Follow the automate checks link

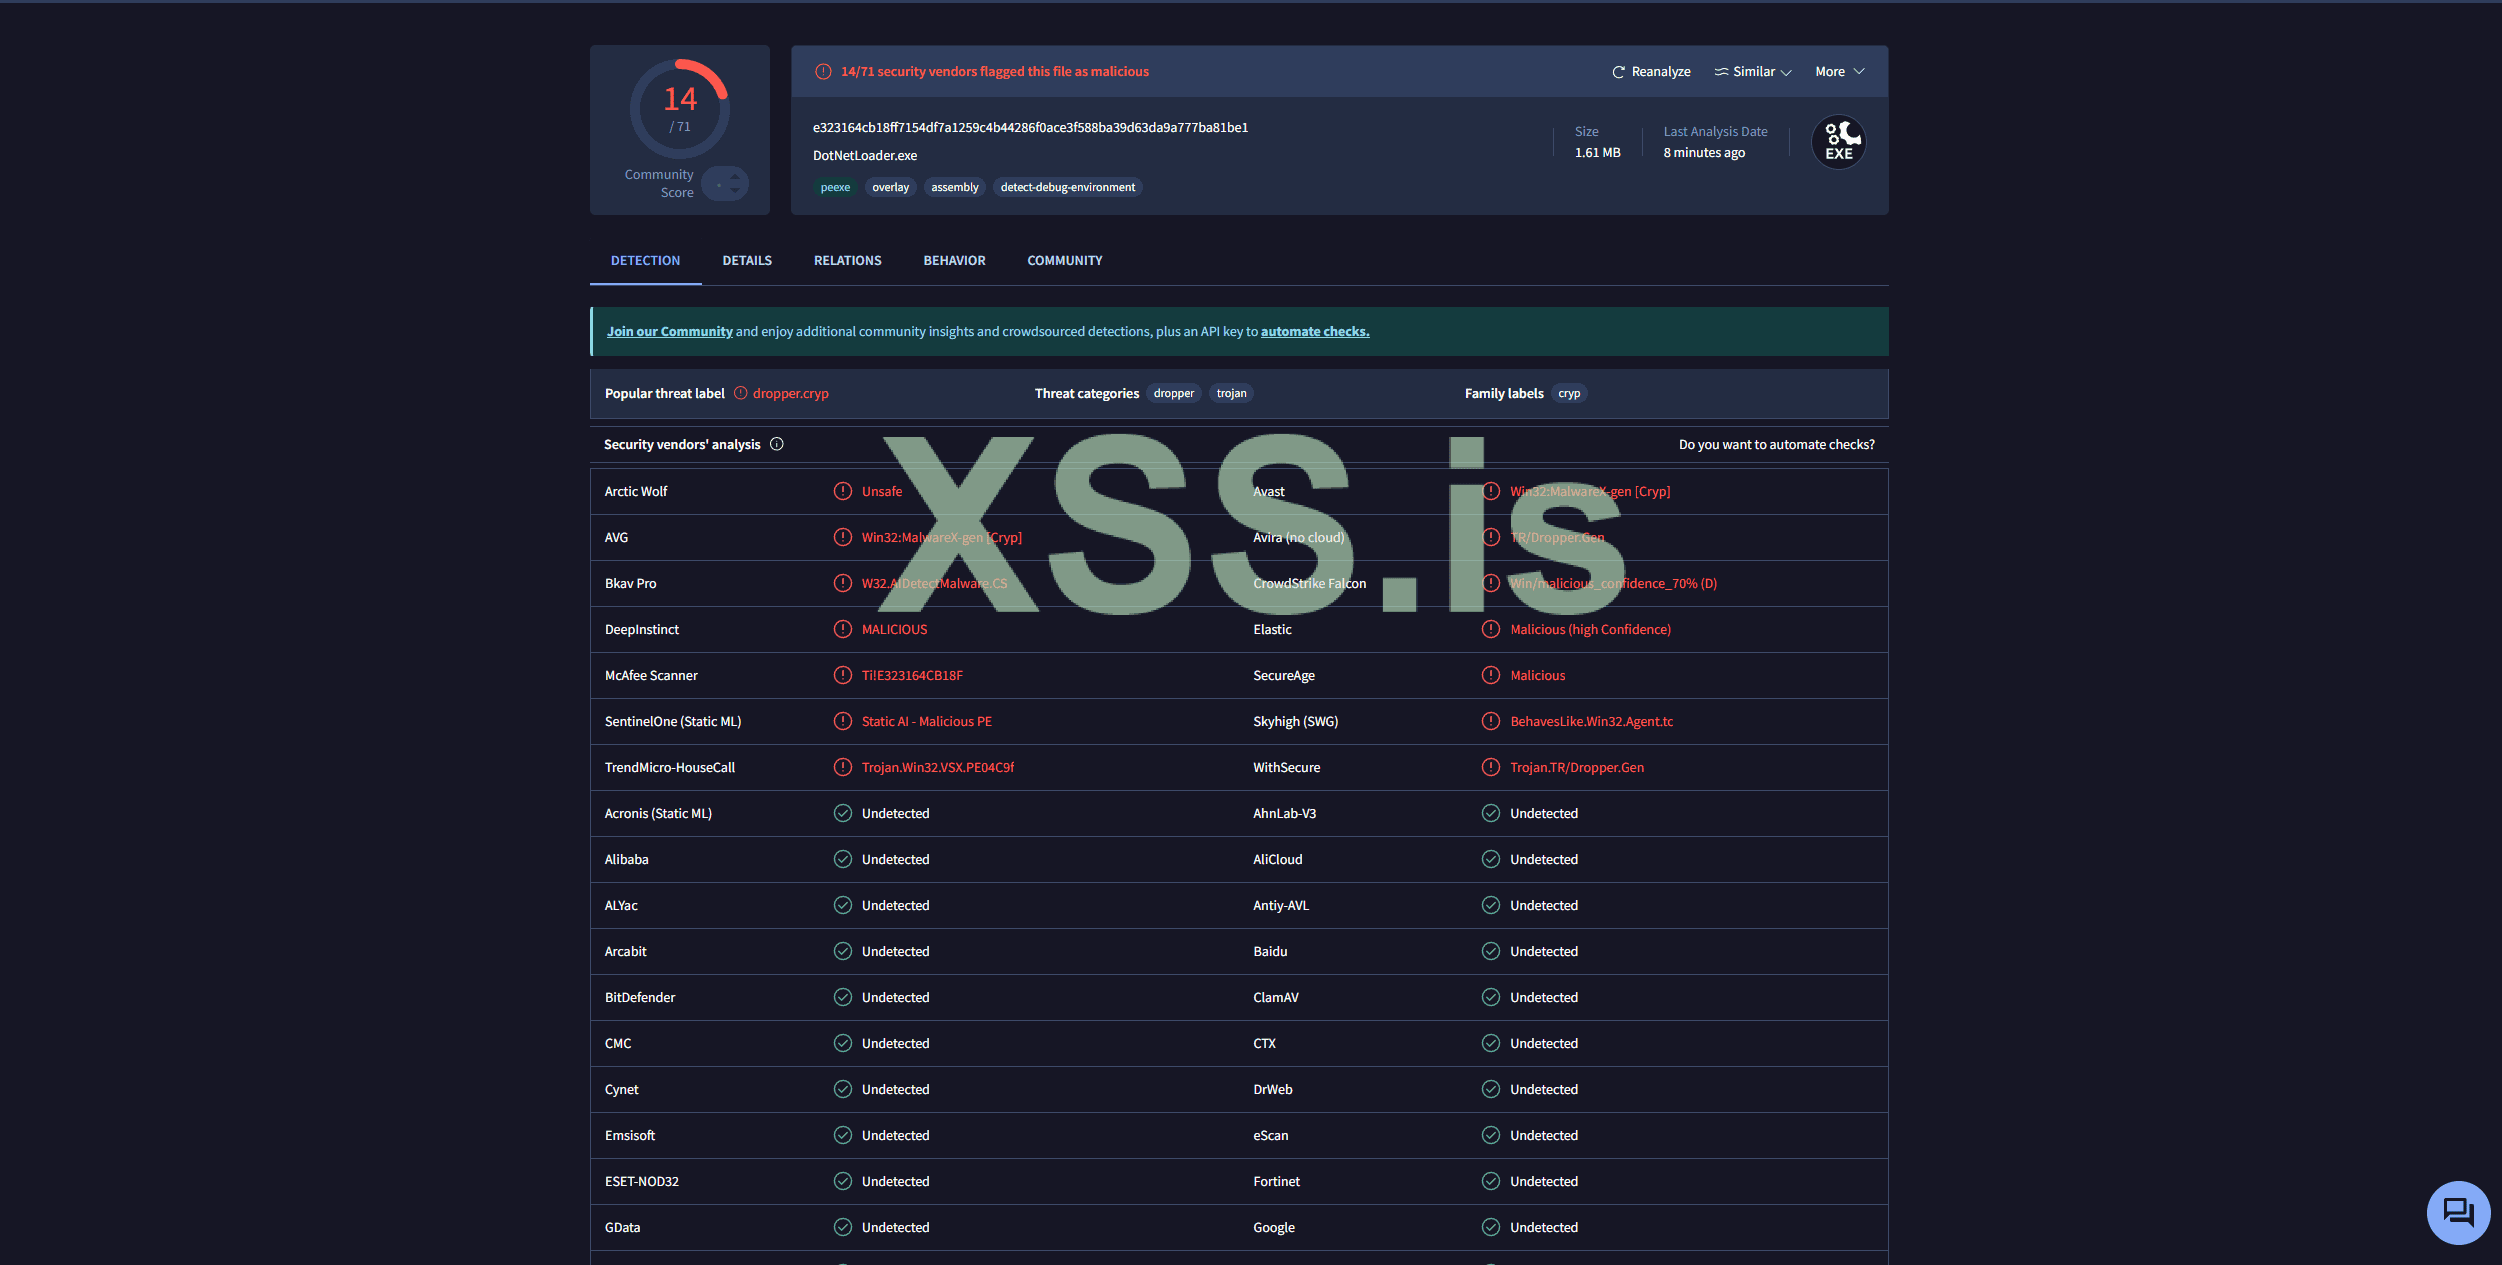1314,332
